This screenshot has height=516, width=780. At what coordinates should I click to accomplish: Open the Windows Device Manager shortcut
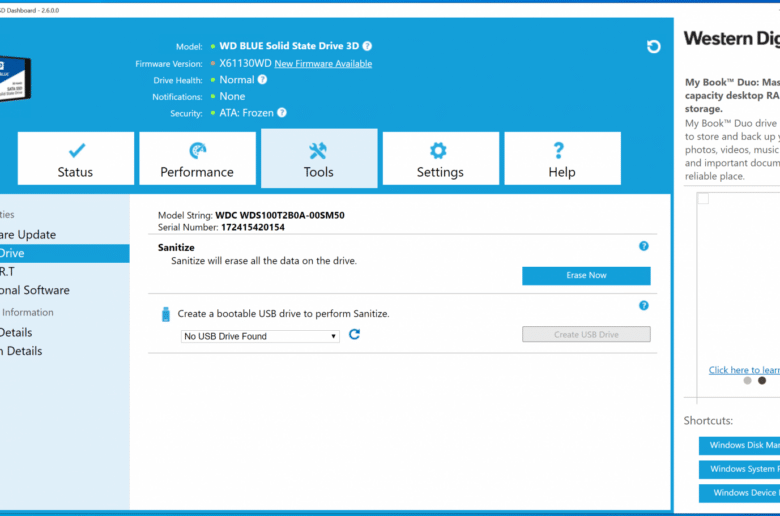click(x=739, y=493)
